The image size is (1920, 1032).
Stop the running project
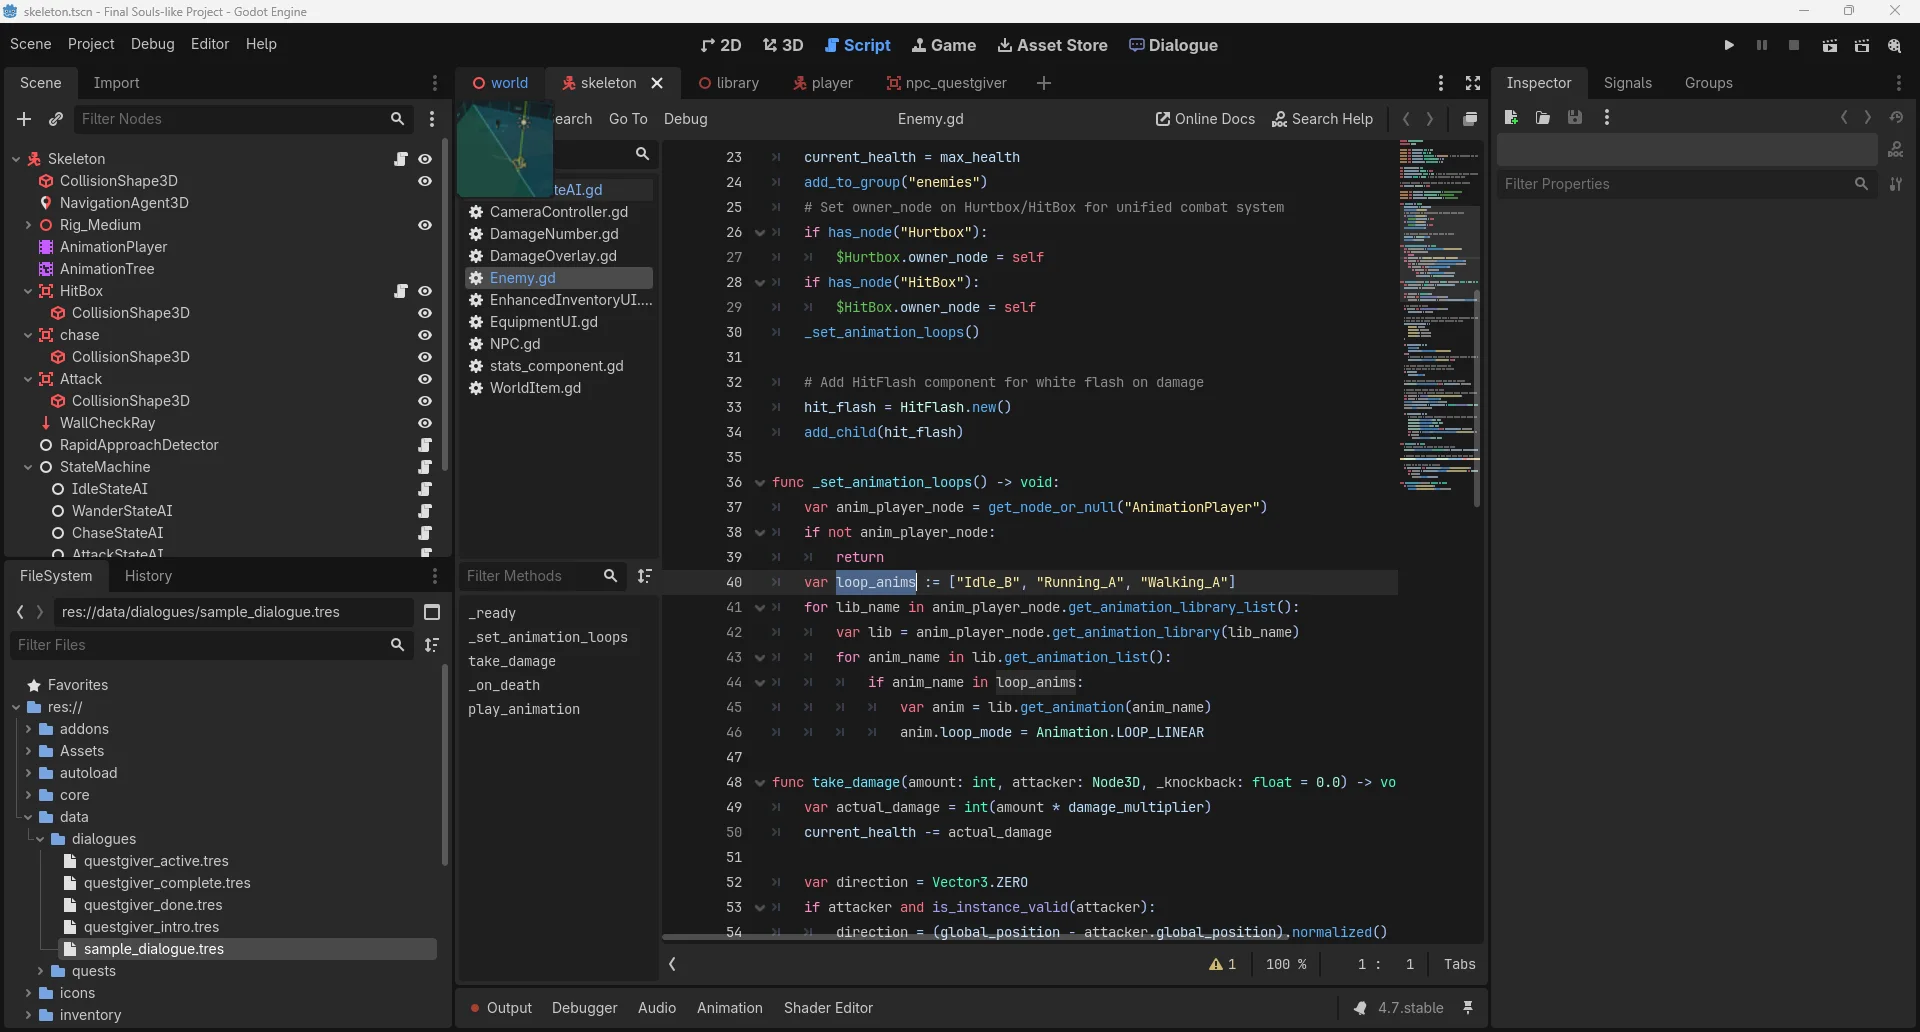[x=1794, y=46]
